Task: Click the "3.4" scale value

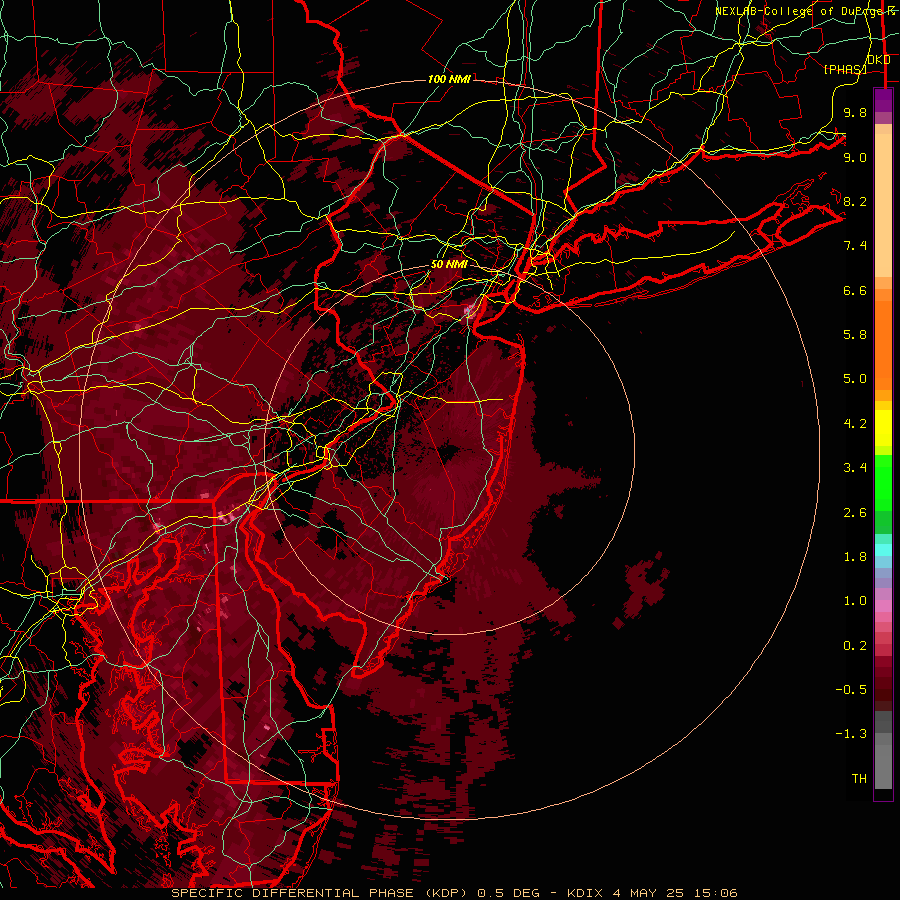Action: click(x=855, y=468)
